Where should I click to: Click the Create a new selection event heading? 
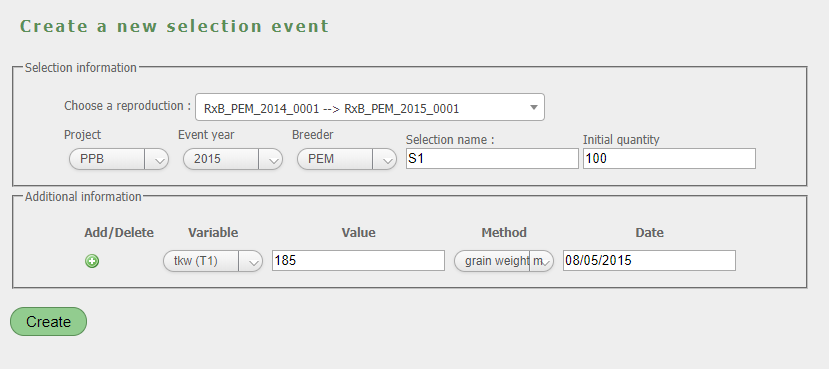click(174, 26)
